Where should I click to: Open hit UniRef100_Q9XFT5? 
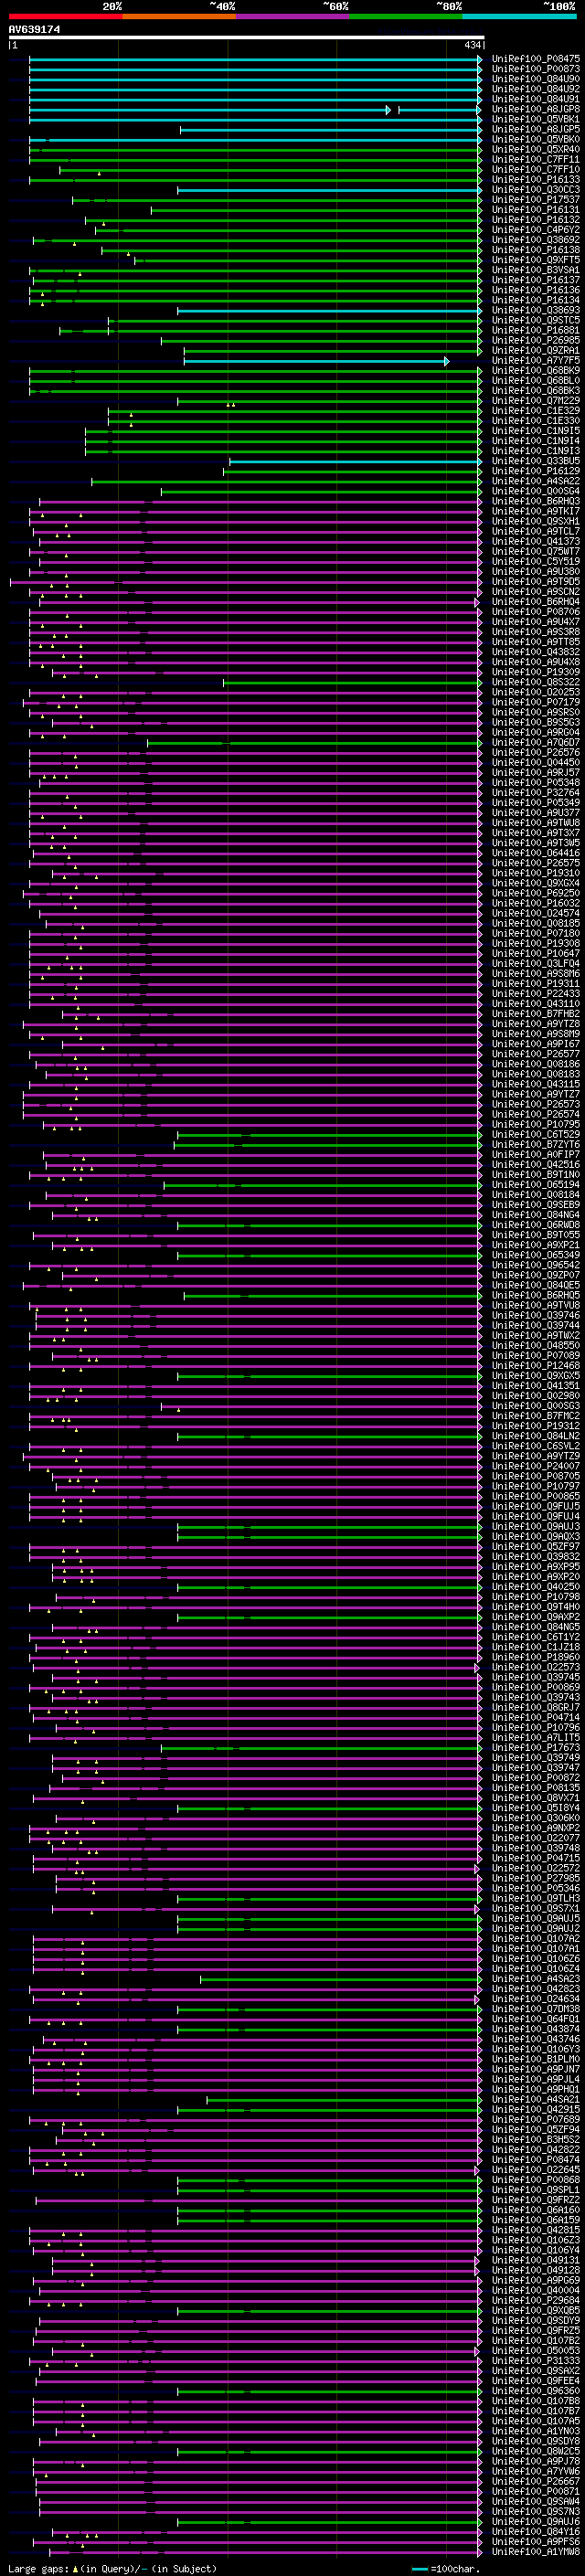click(535, 260)
